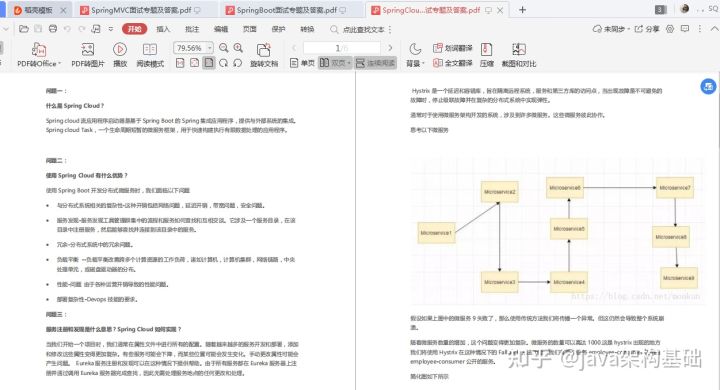
Task: Expand the PDF转Office dropdown arrow
Action: coord(59,63)
